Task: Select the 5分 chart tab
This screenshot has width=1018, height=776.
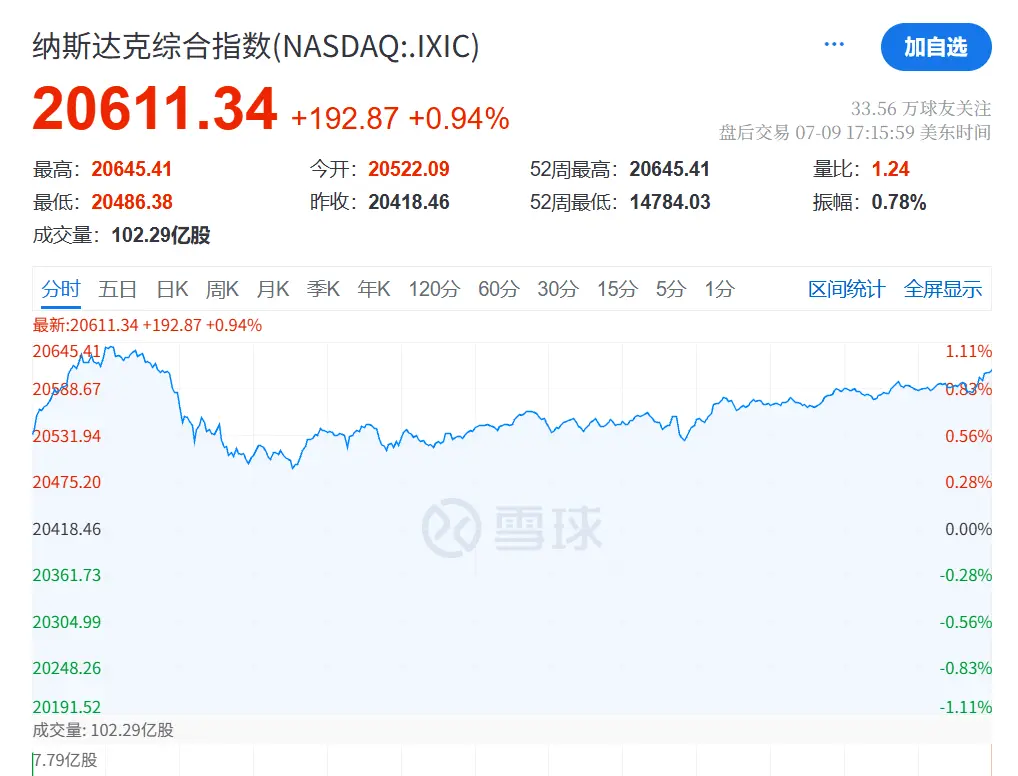Action: coord(671,288)
